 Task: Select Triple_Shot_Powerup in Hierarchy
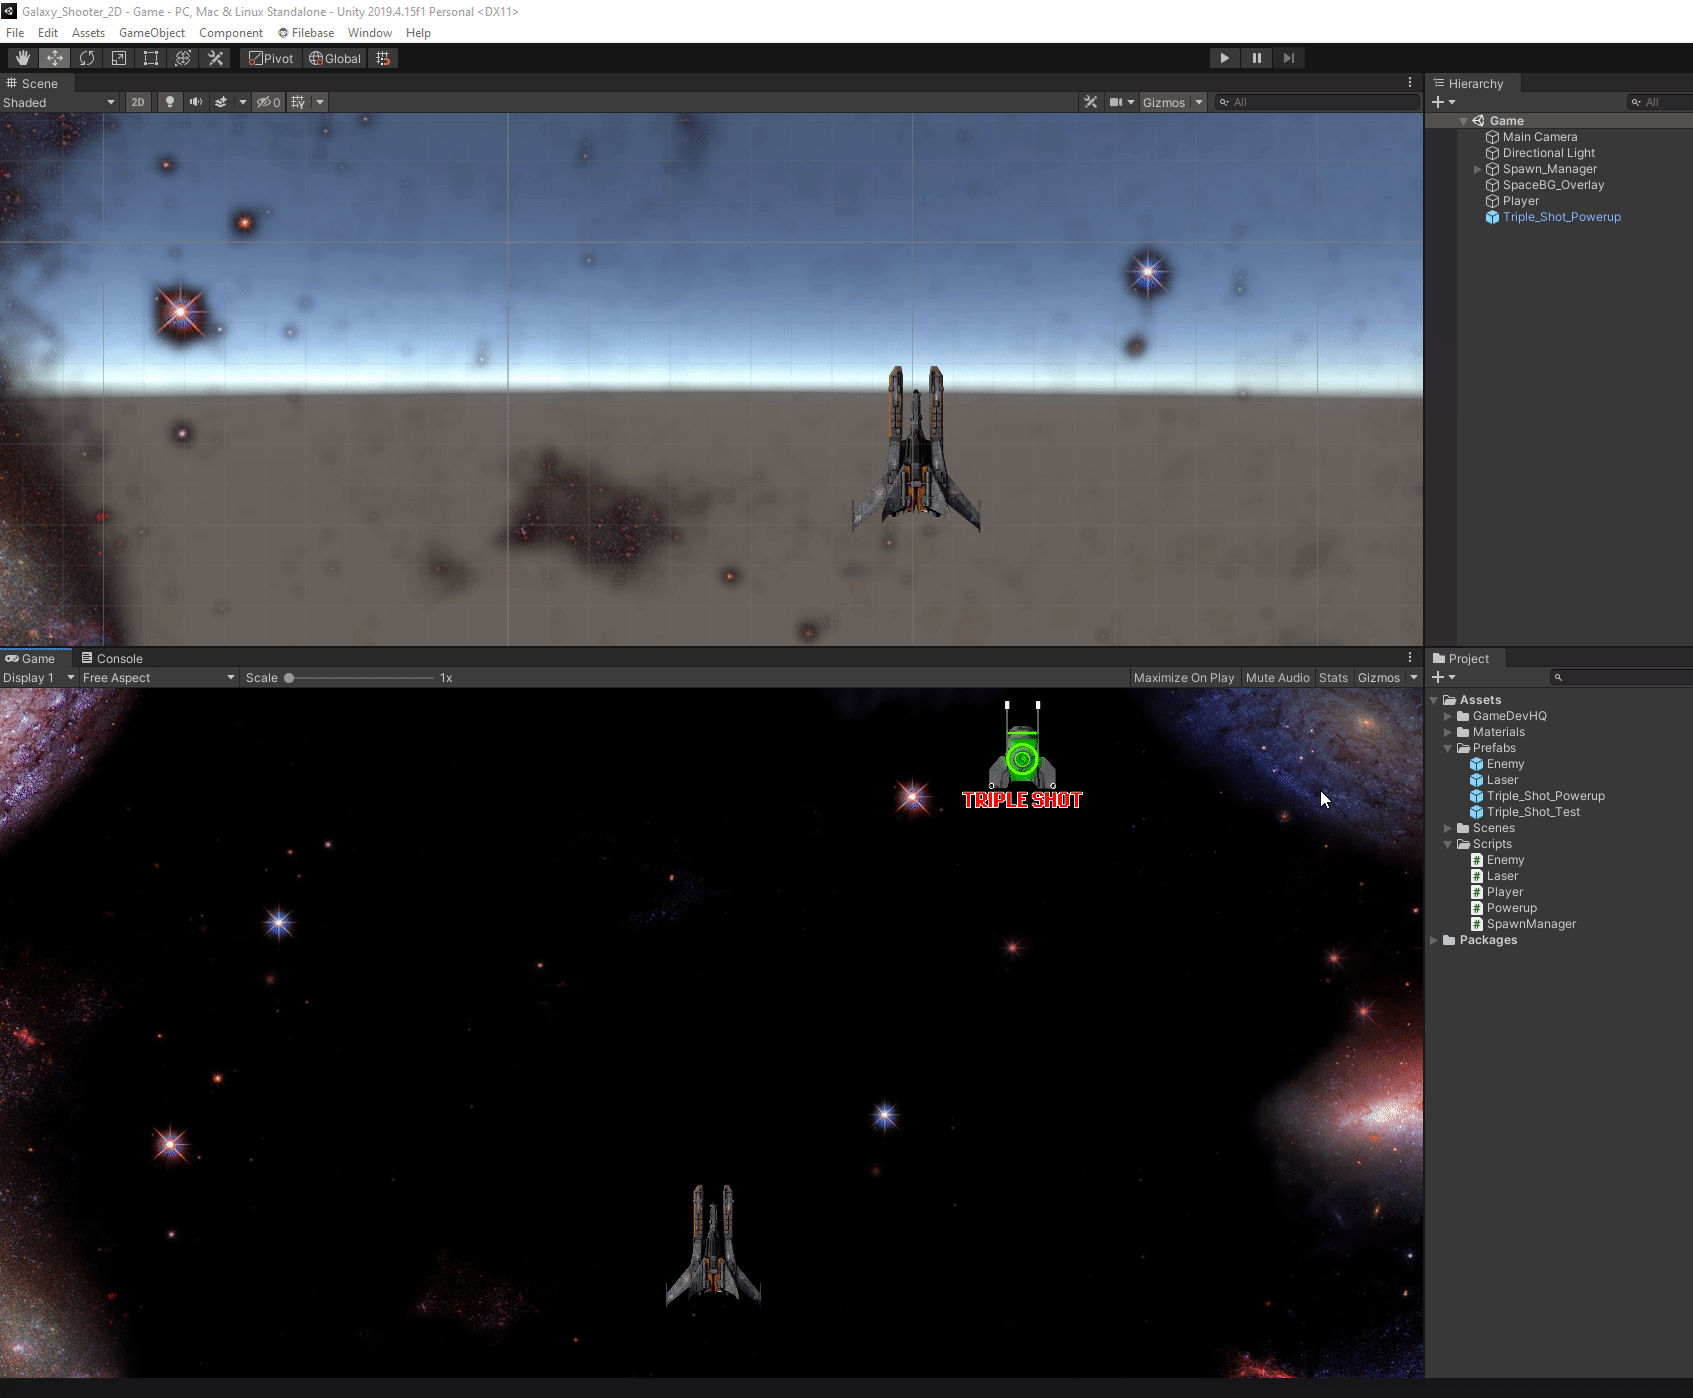[1561, 217]
